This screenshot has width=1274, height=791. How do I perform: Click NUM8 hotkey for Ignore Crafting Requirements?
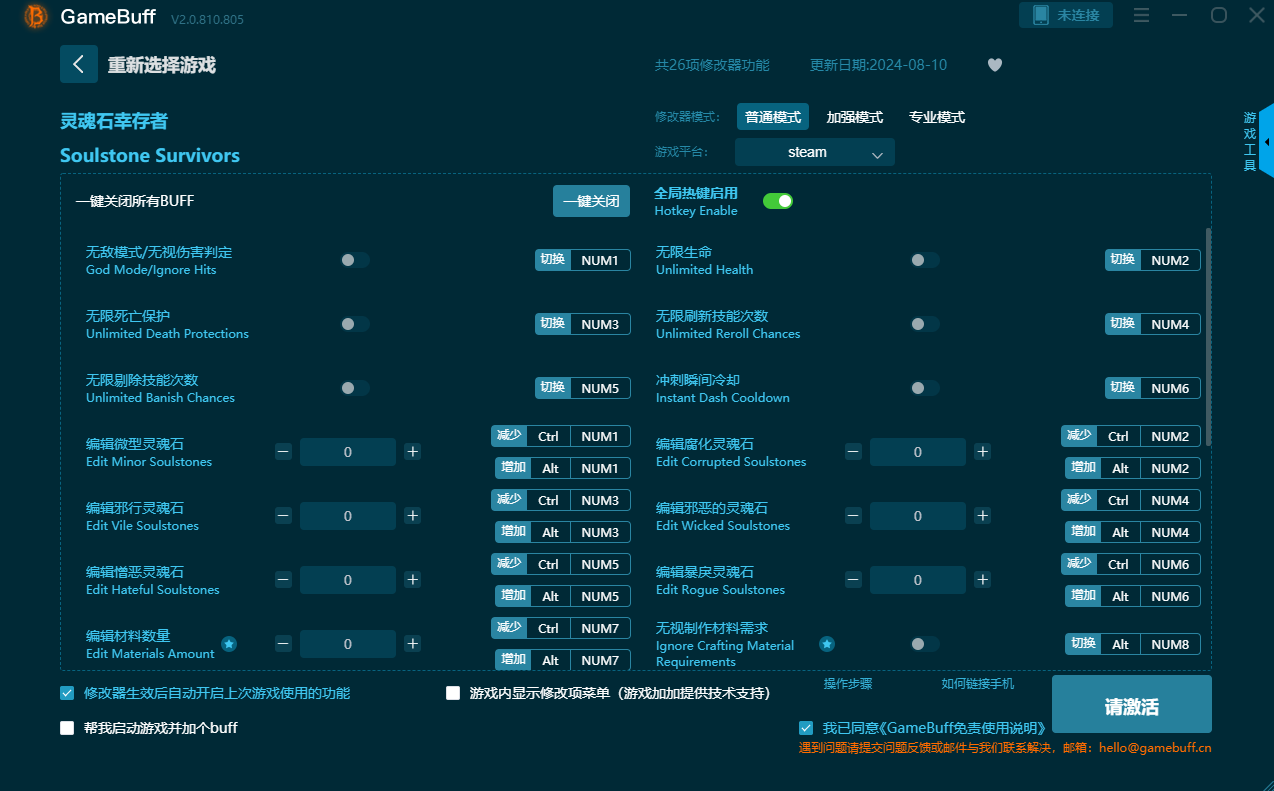click(1170, 644)
